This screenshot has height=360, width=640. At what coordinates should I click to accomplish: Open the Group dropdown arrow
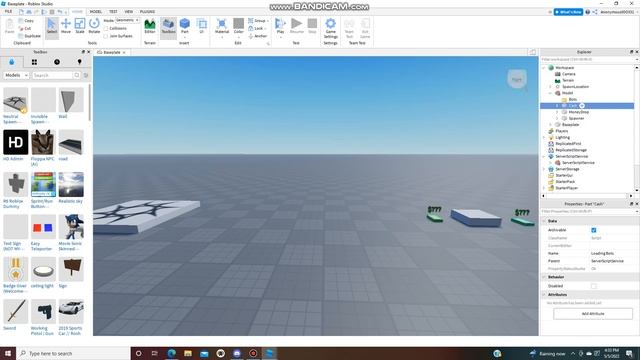tap(268, 20)
